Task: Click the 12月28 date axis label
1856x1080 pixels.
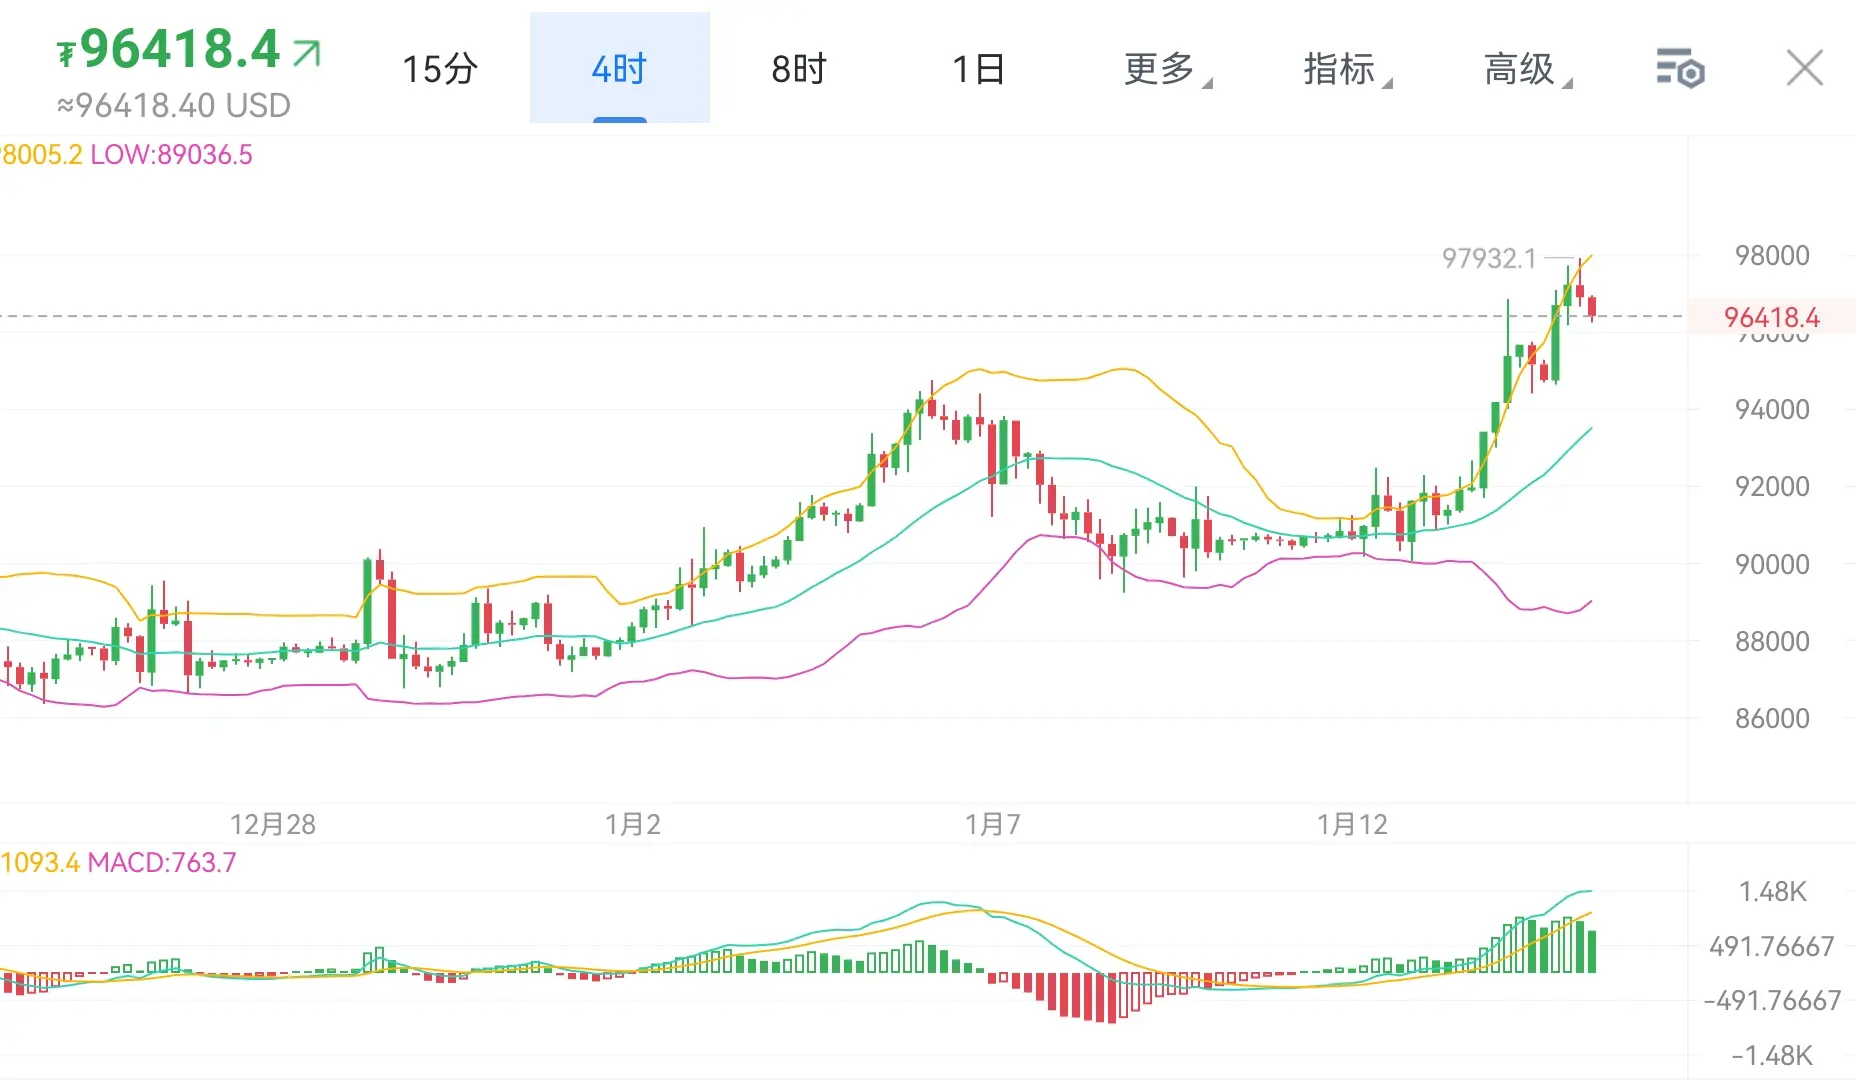Action: [273, 824]
